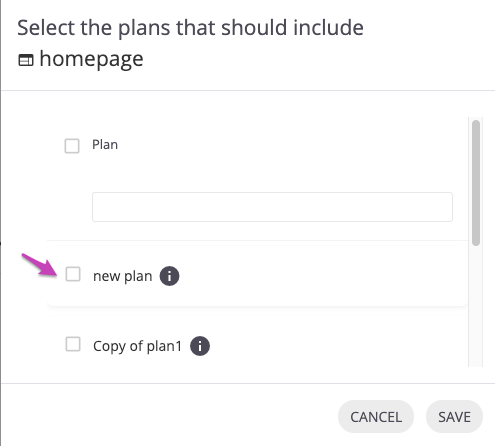The height and width of the screenshot is (446, 495).
Task: Save the selected plans
Action: [454, 417]
